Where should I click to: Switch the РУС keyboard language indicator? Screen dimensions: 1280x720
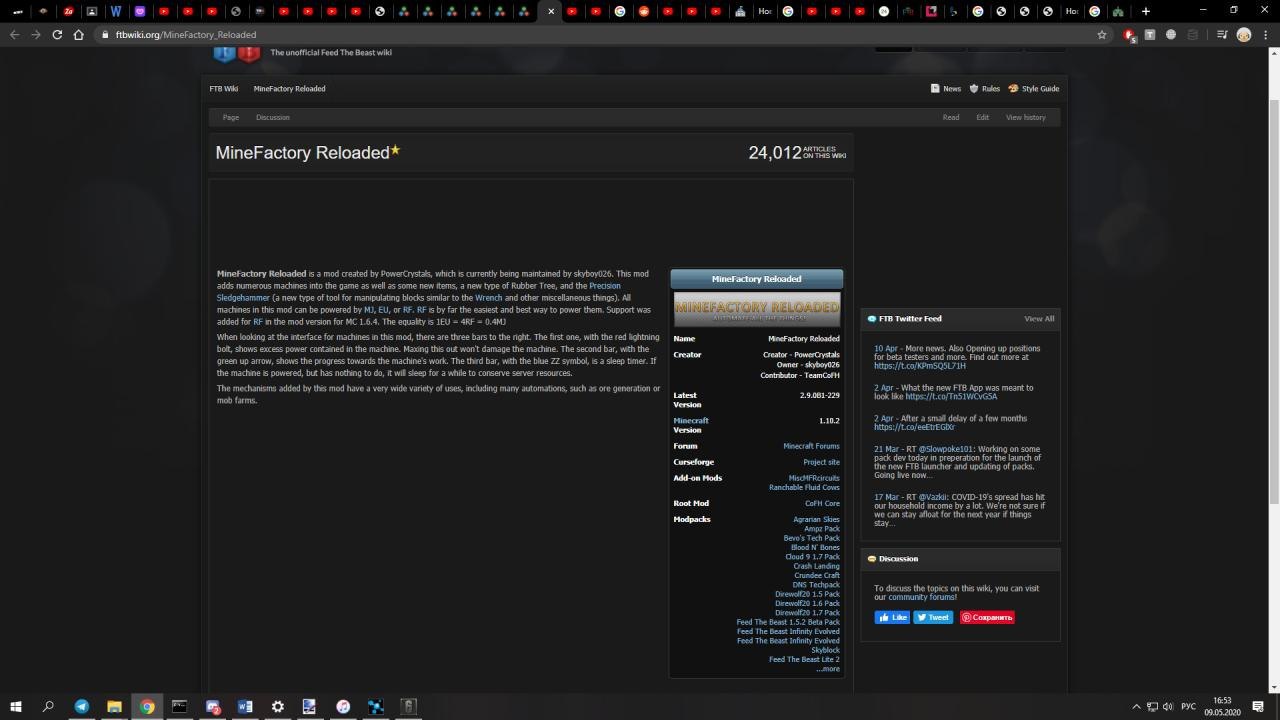(1188, 706)
